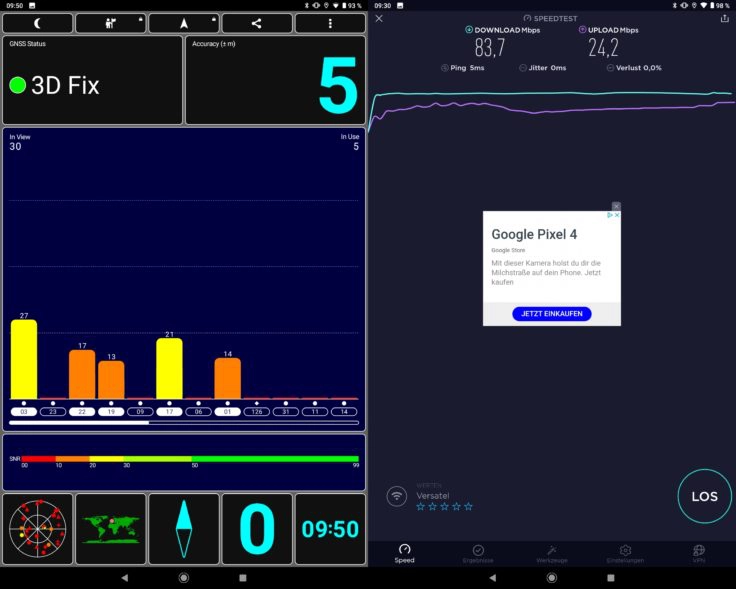This screenshot has height=589, width=736.
Task: Open the satellite sky view radar tile
Action: 38,528
